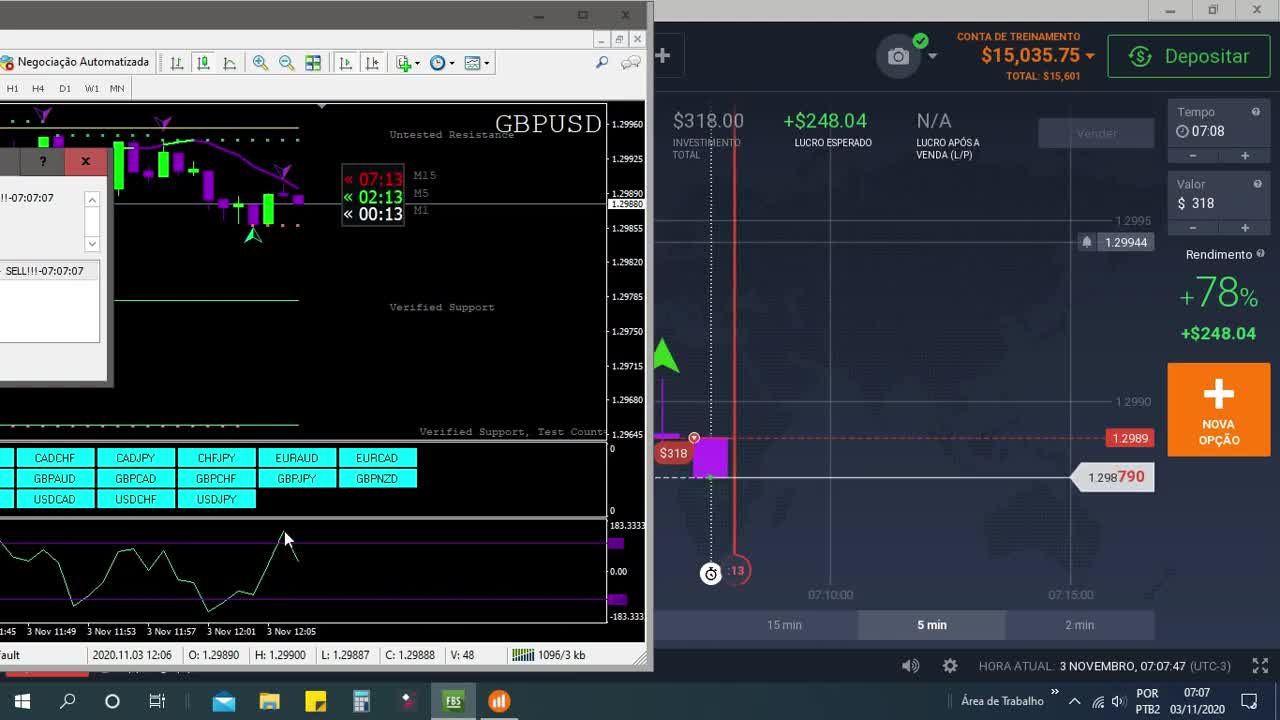
Task: Tile chart windows icon
Action: coord(313,62)
